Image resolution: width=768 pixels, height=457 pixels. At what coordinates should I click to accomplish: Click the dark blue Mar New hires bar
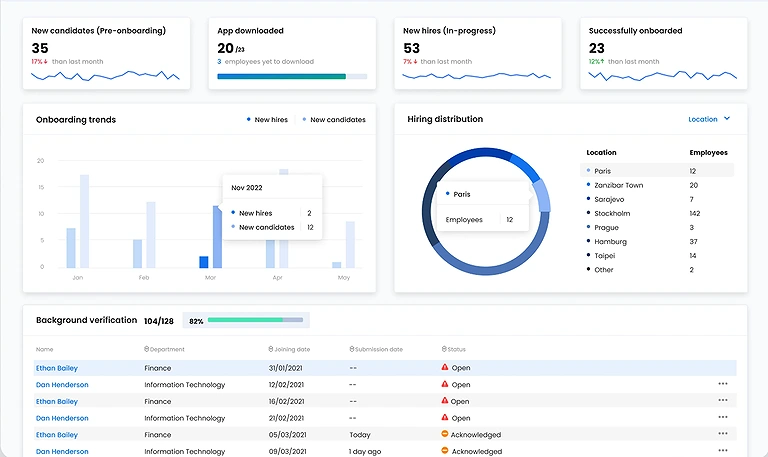(204, 262)
